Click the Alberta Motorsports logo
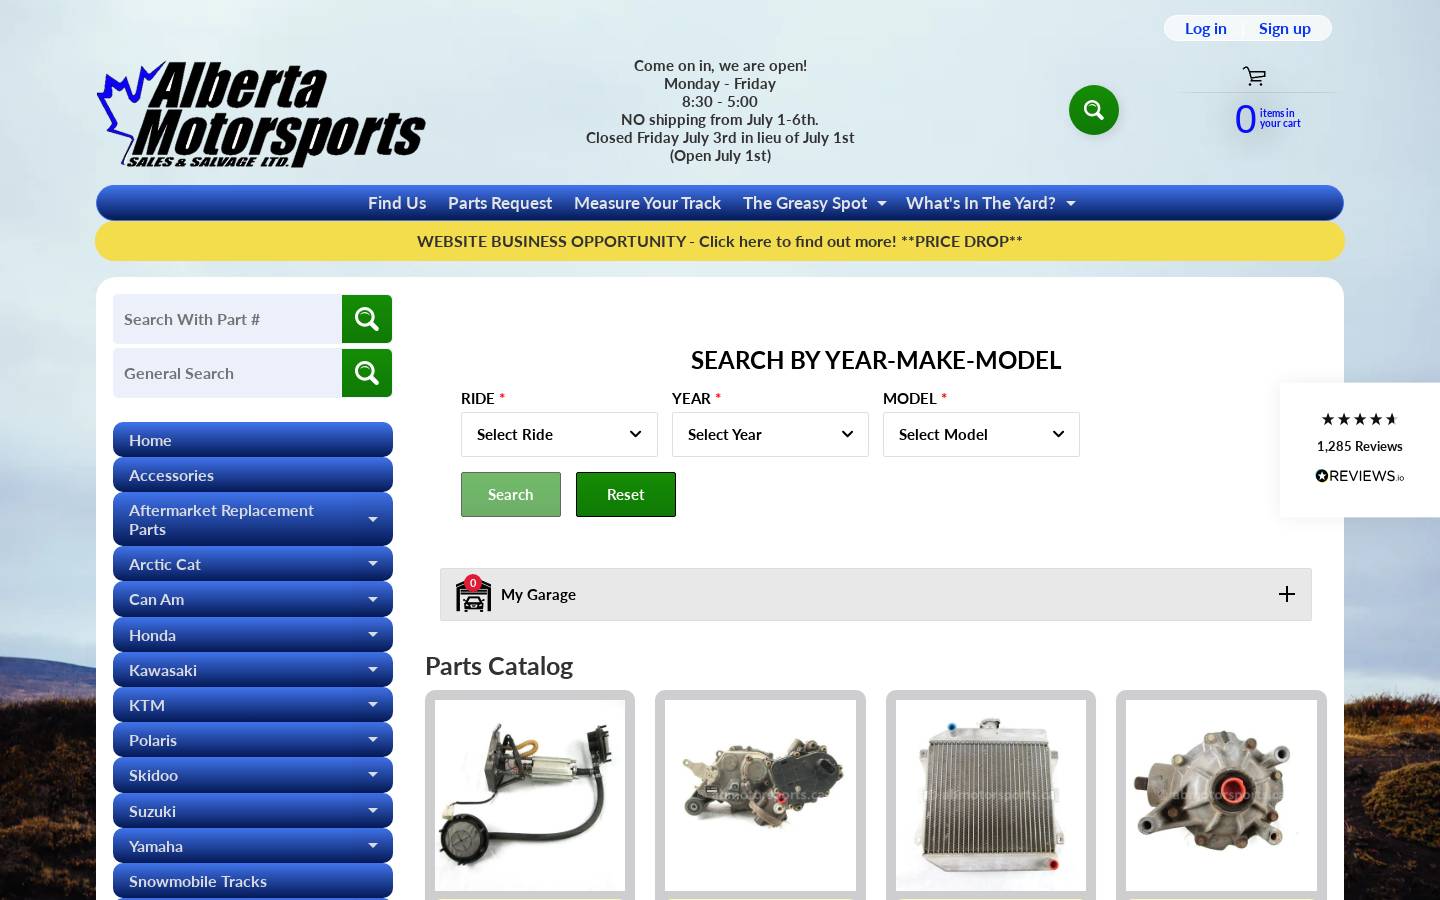Viewport: 1440px width, 900px height. (261, 114)
